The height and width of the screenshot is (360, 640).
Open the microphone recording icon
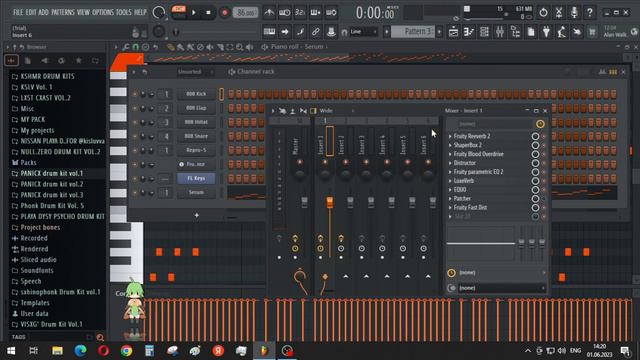[x=574, y=13]
